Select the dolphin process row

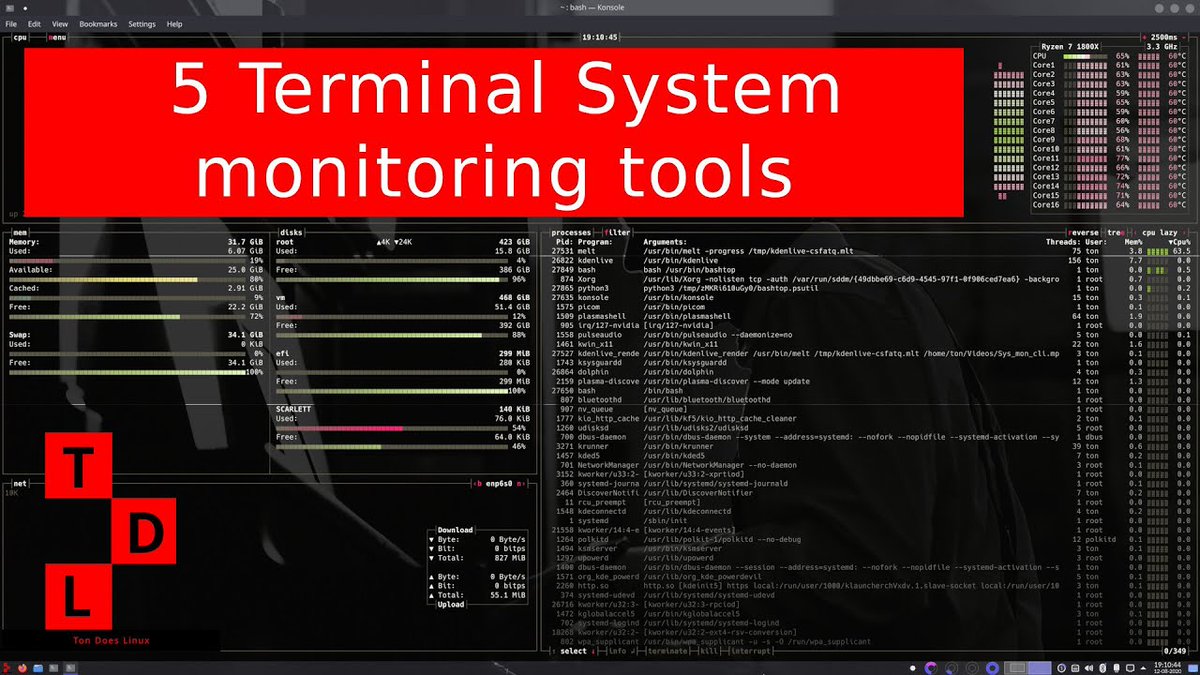click(870, 372)
